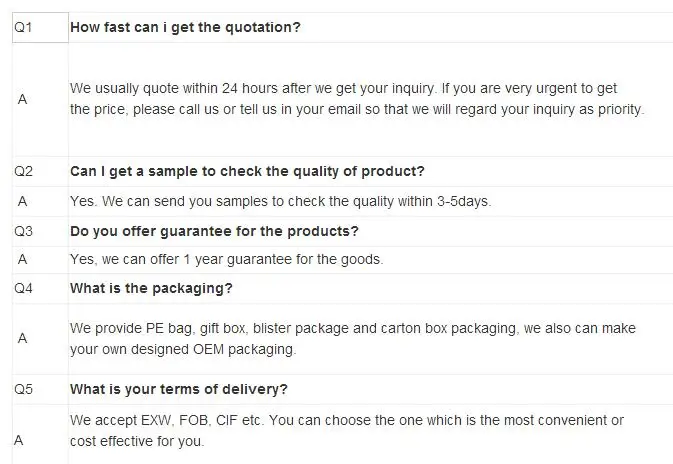Click the 'A' label beside the 24 hours answer
The height and width of the screenshot is (464, 673).
click(x=23, y=99)
